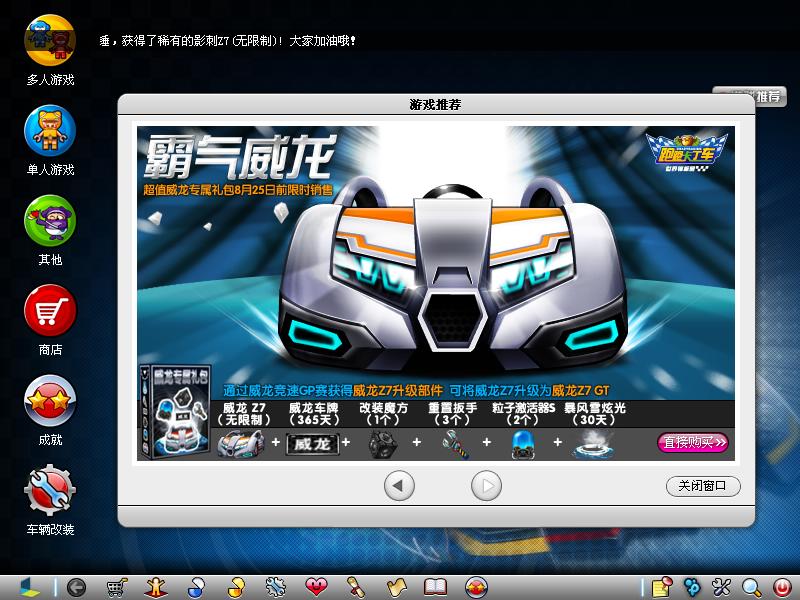Click the blue bubbles icon in bottom bar
This screenshot has height=600, width=800.
click(692, 588)
